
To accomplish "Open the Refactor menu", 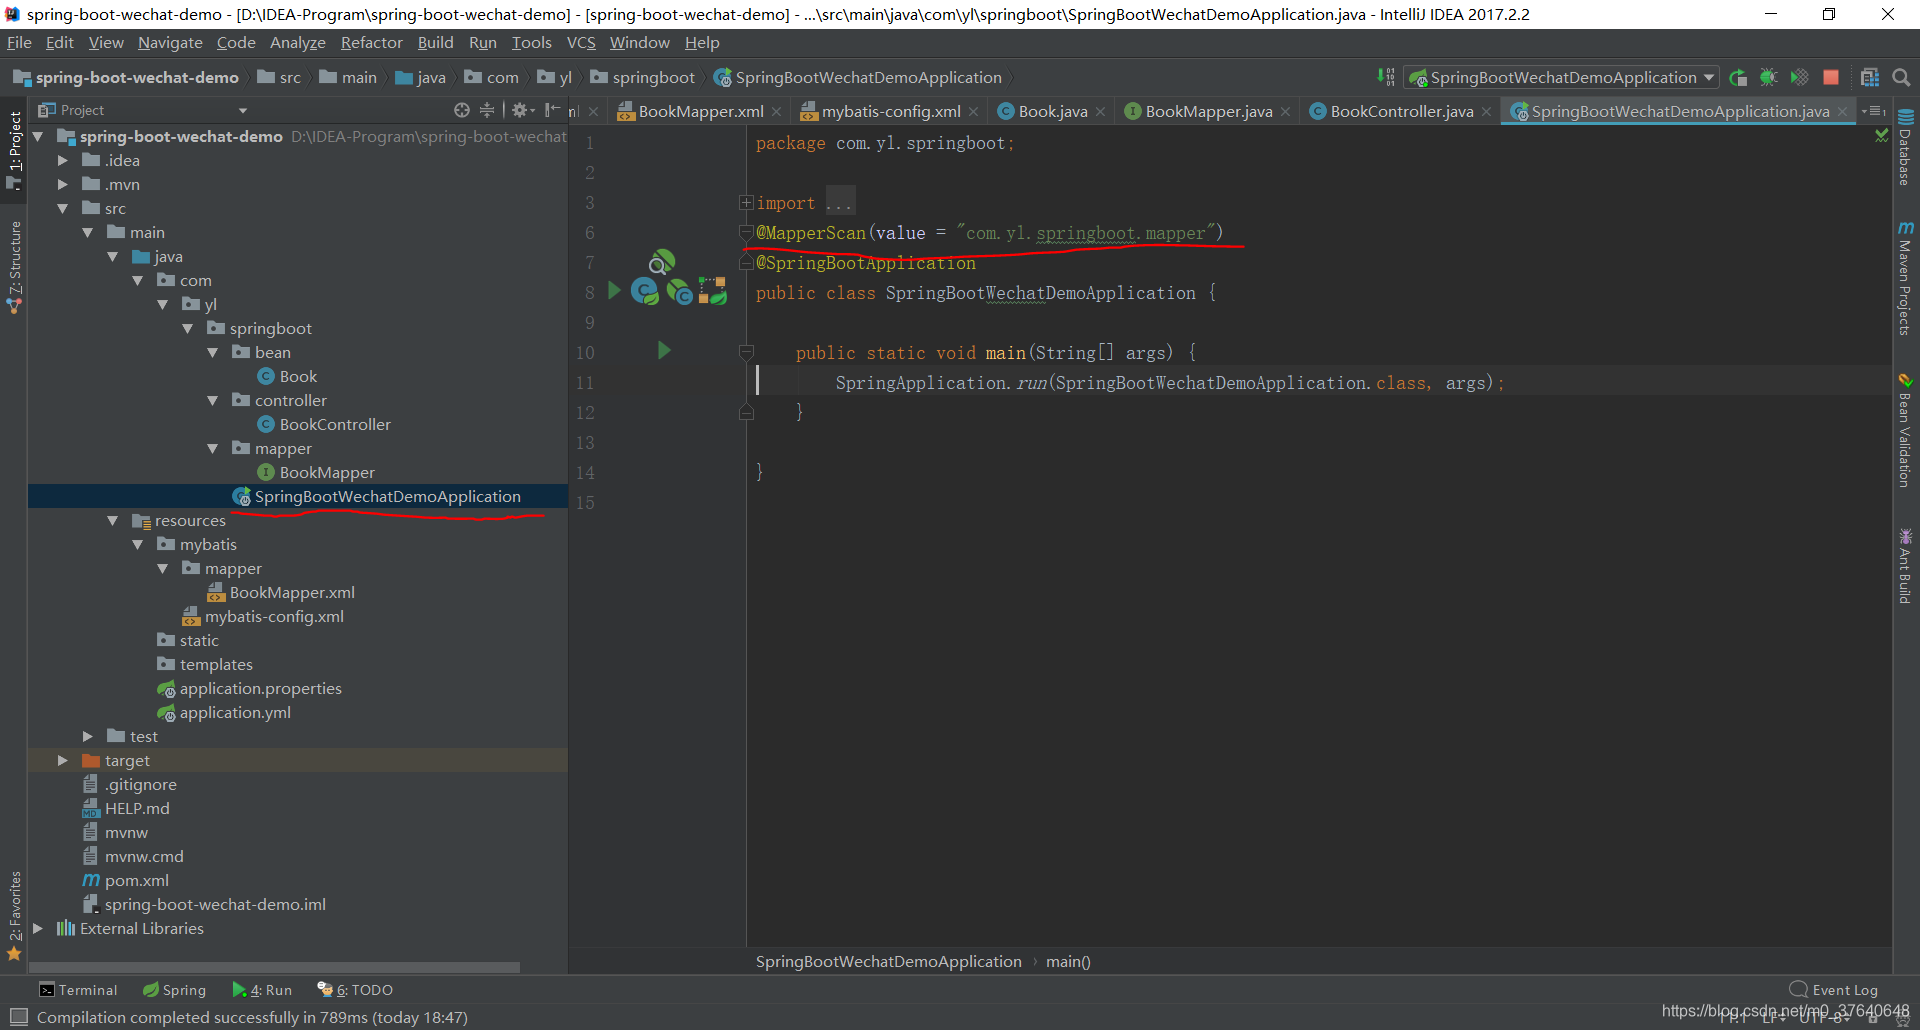I will pyautogui.click(x=371, y=43).
